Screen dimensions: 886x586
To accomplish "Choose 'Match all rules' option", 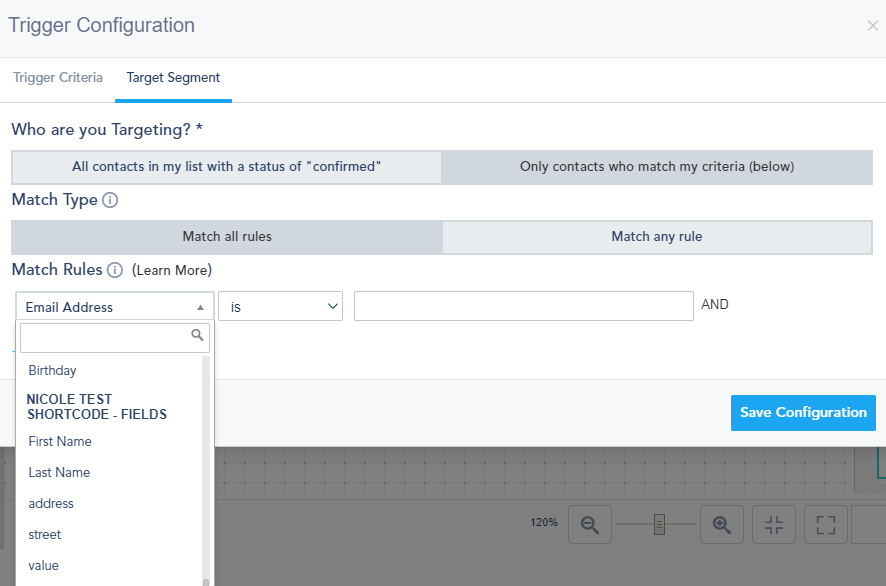I will [x=227, y=237].
